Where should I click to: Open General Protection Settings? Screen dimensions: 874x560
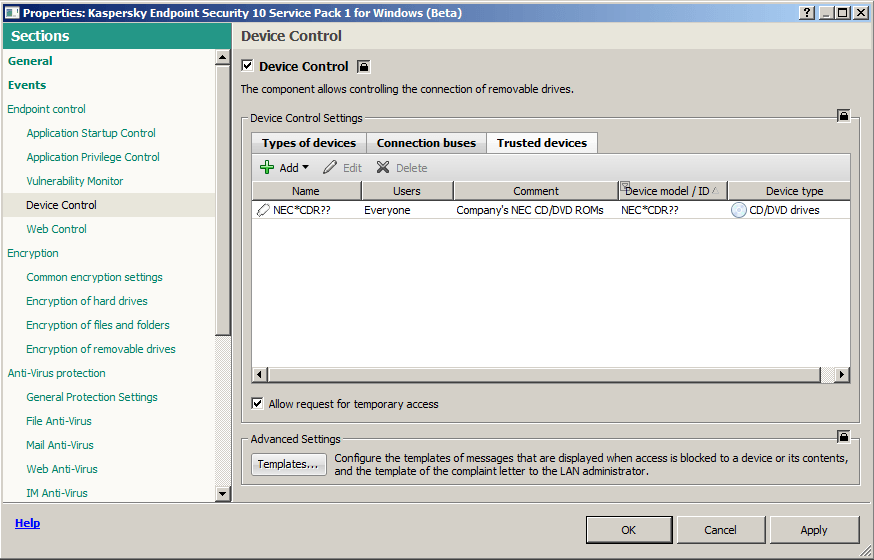tap(92, 397)
